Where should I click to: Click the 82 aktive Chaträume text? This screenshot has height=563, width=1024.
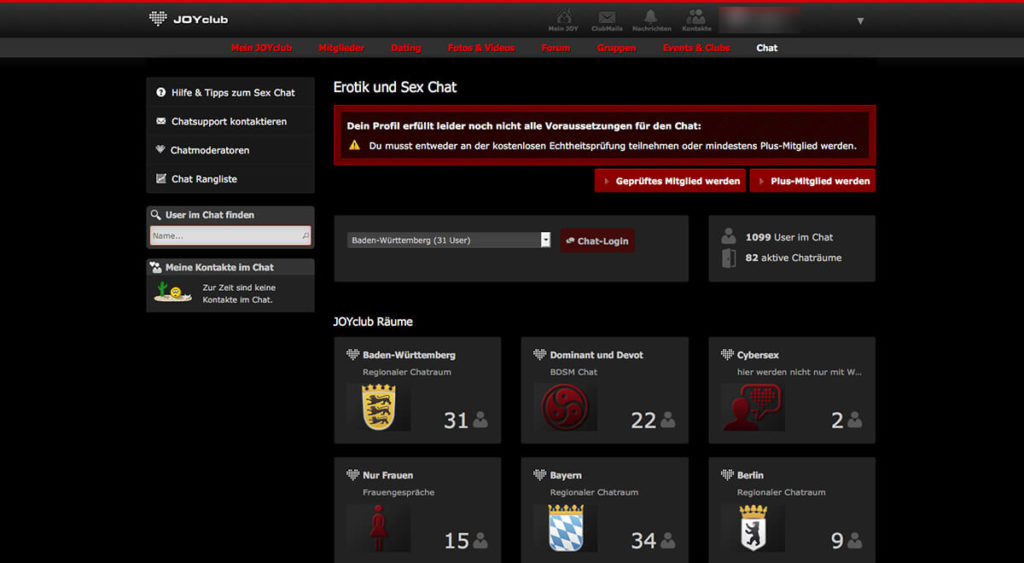pos(793,258)
